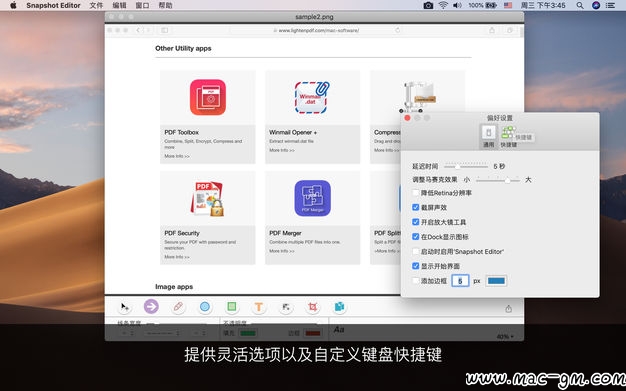Switch to the 快捷键 preferences tab

tap(509, 137)
